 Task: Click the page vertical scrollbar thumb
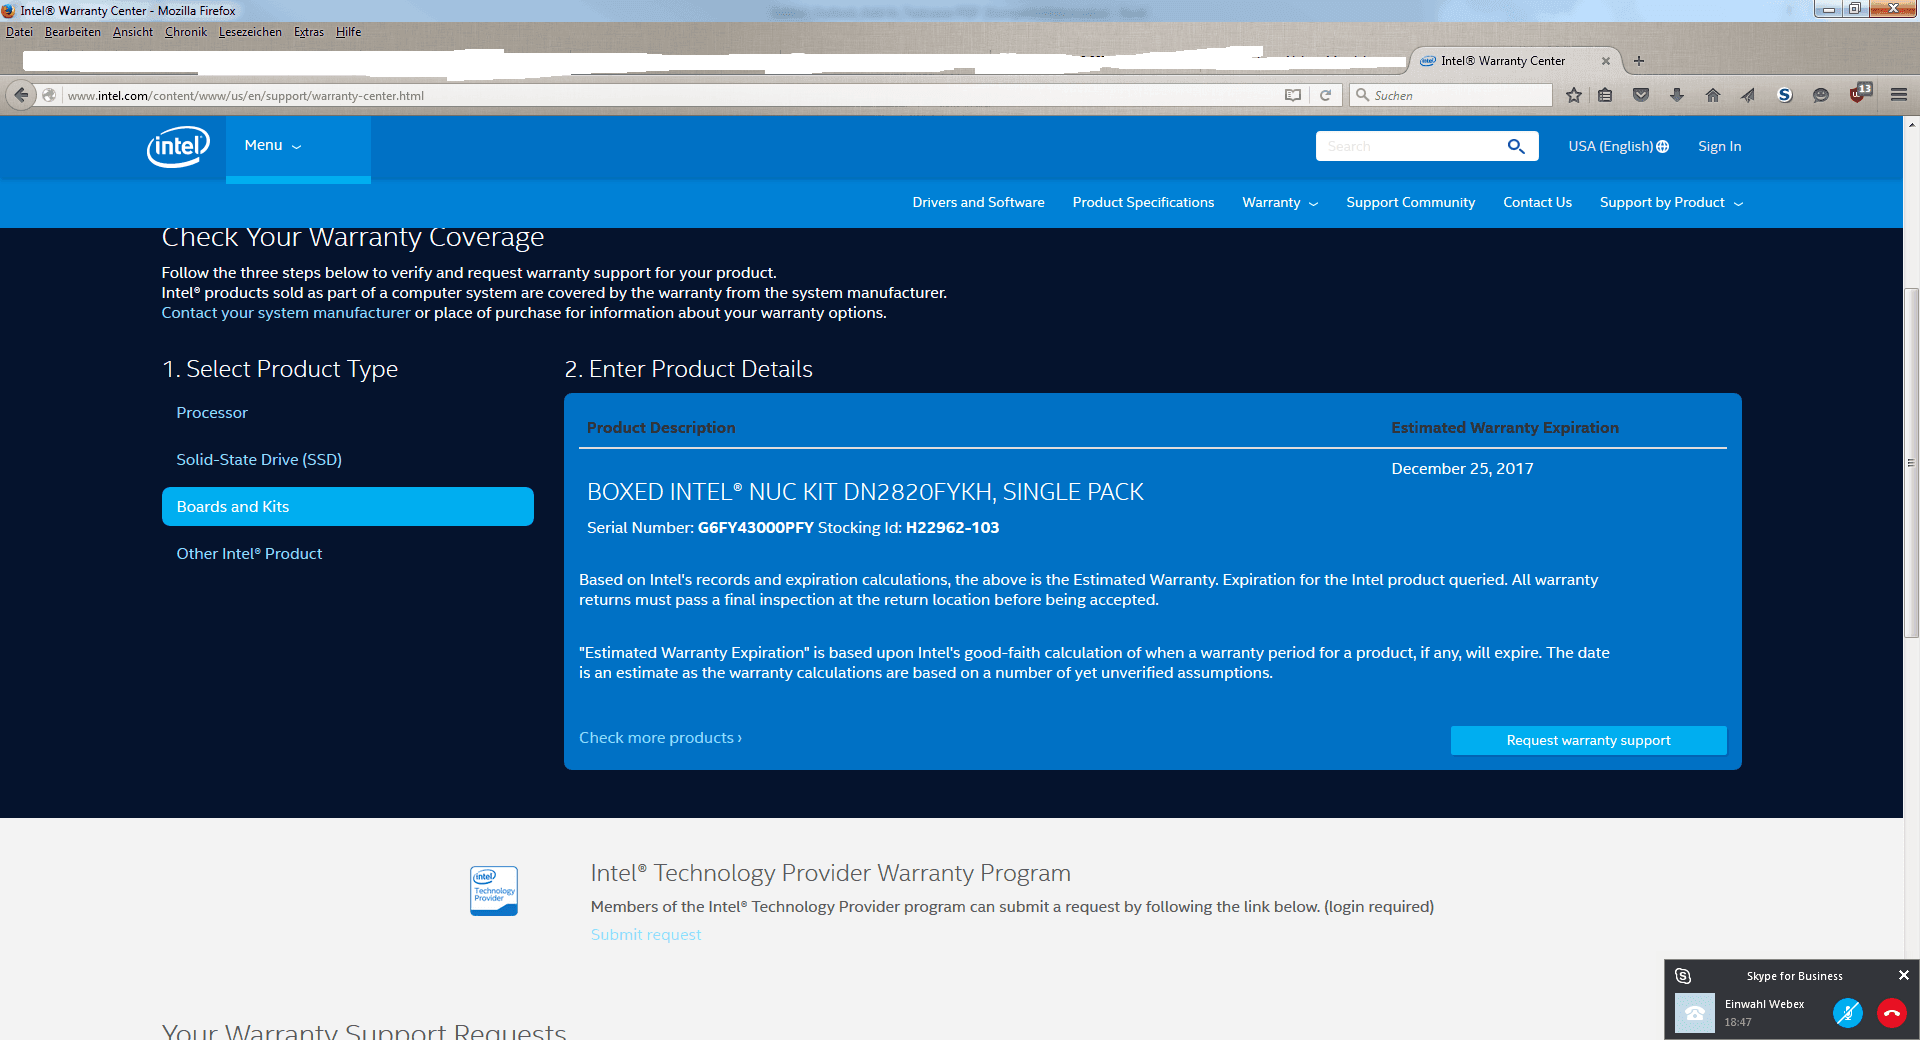click(1911, 463)
